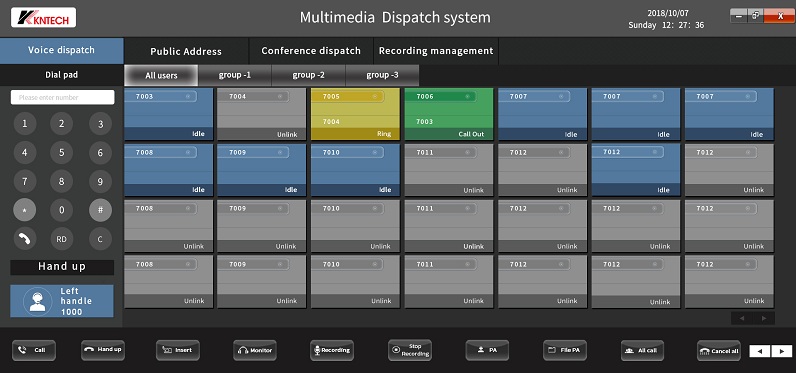The width and height of the screenshot is (796, 373).
Task: Click the large Hand up button under dial pad
Action: (62, 267)
